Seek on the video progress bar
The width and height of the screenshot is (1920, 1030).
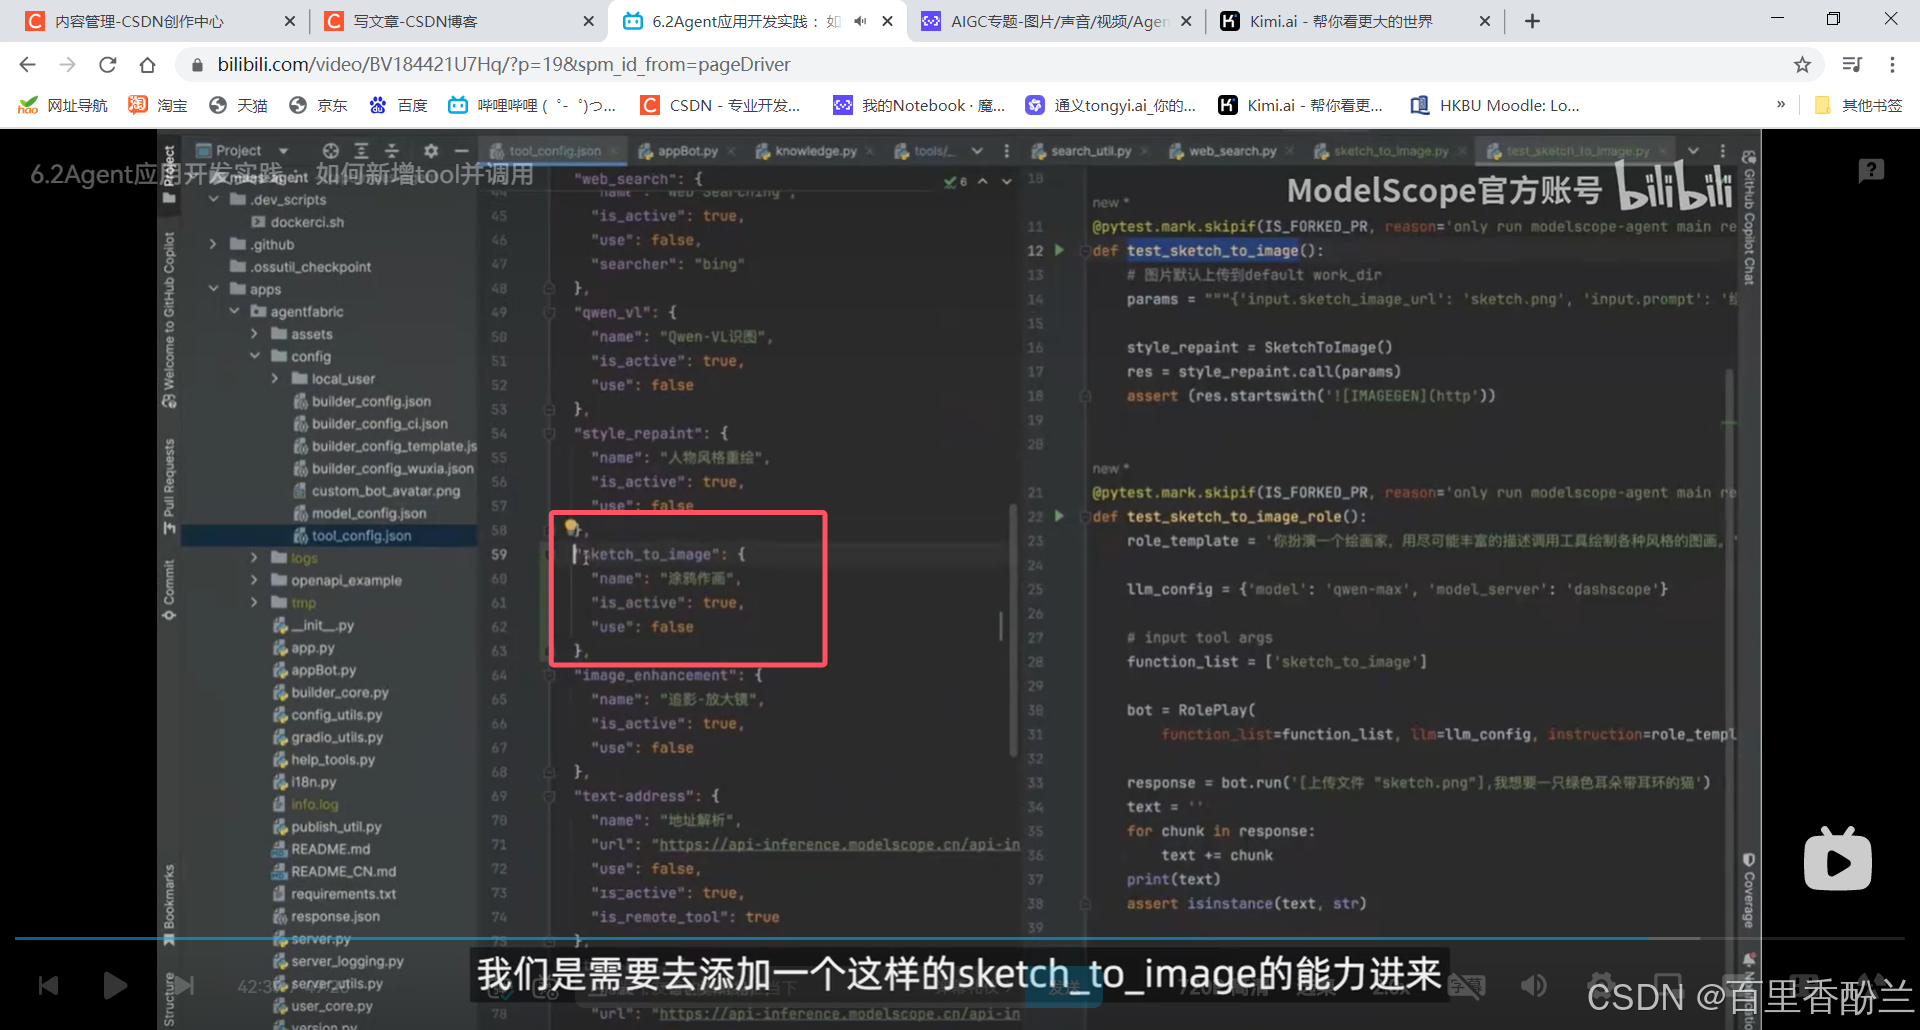pos(959,939)
